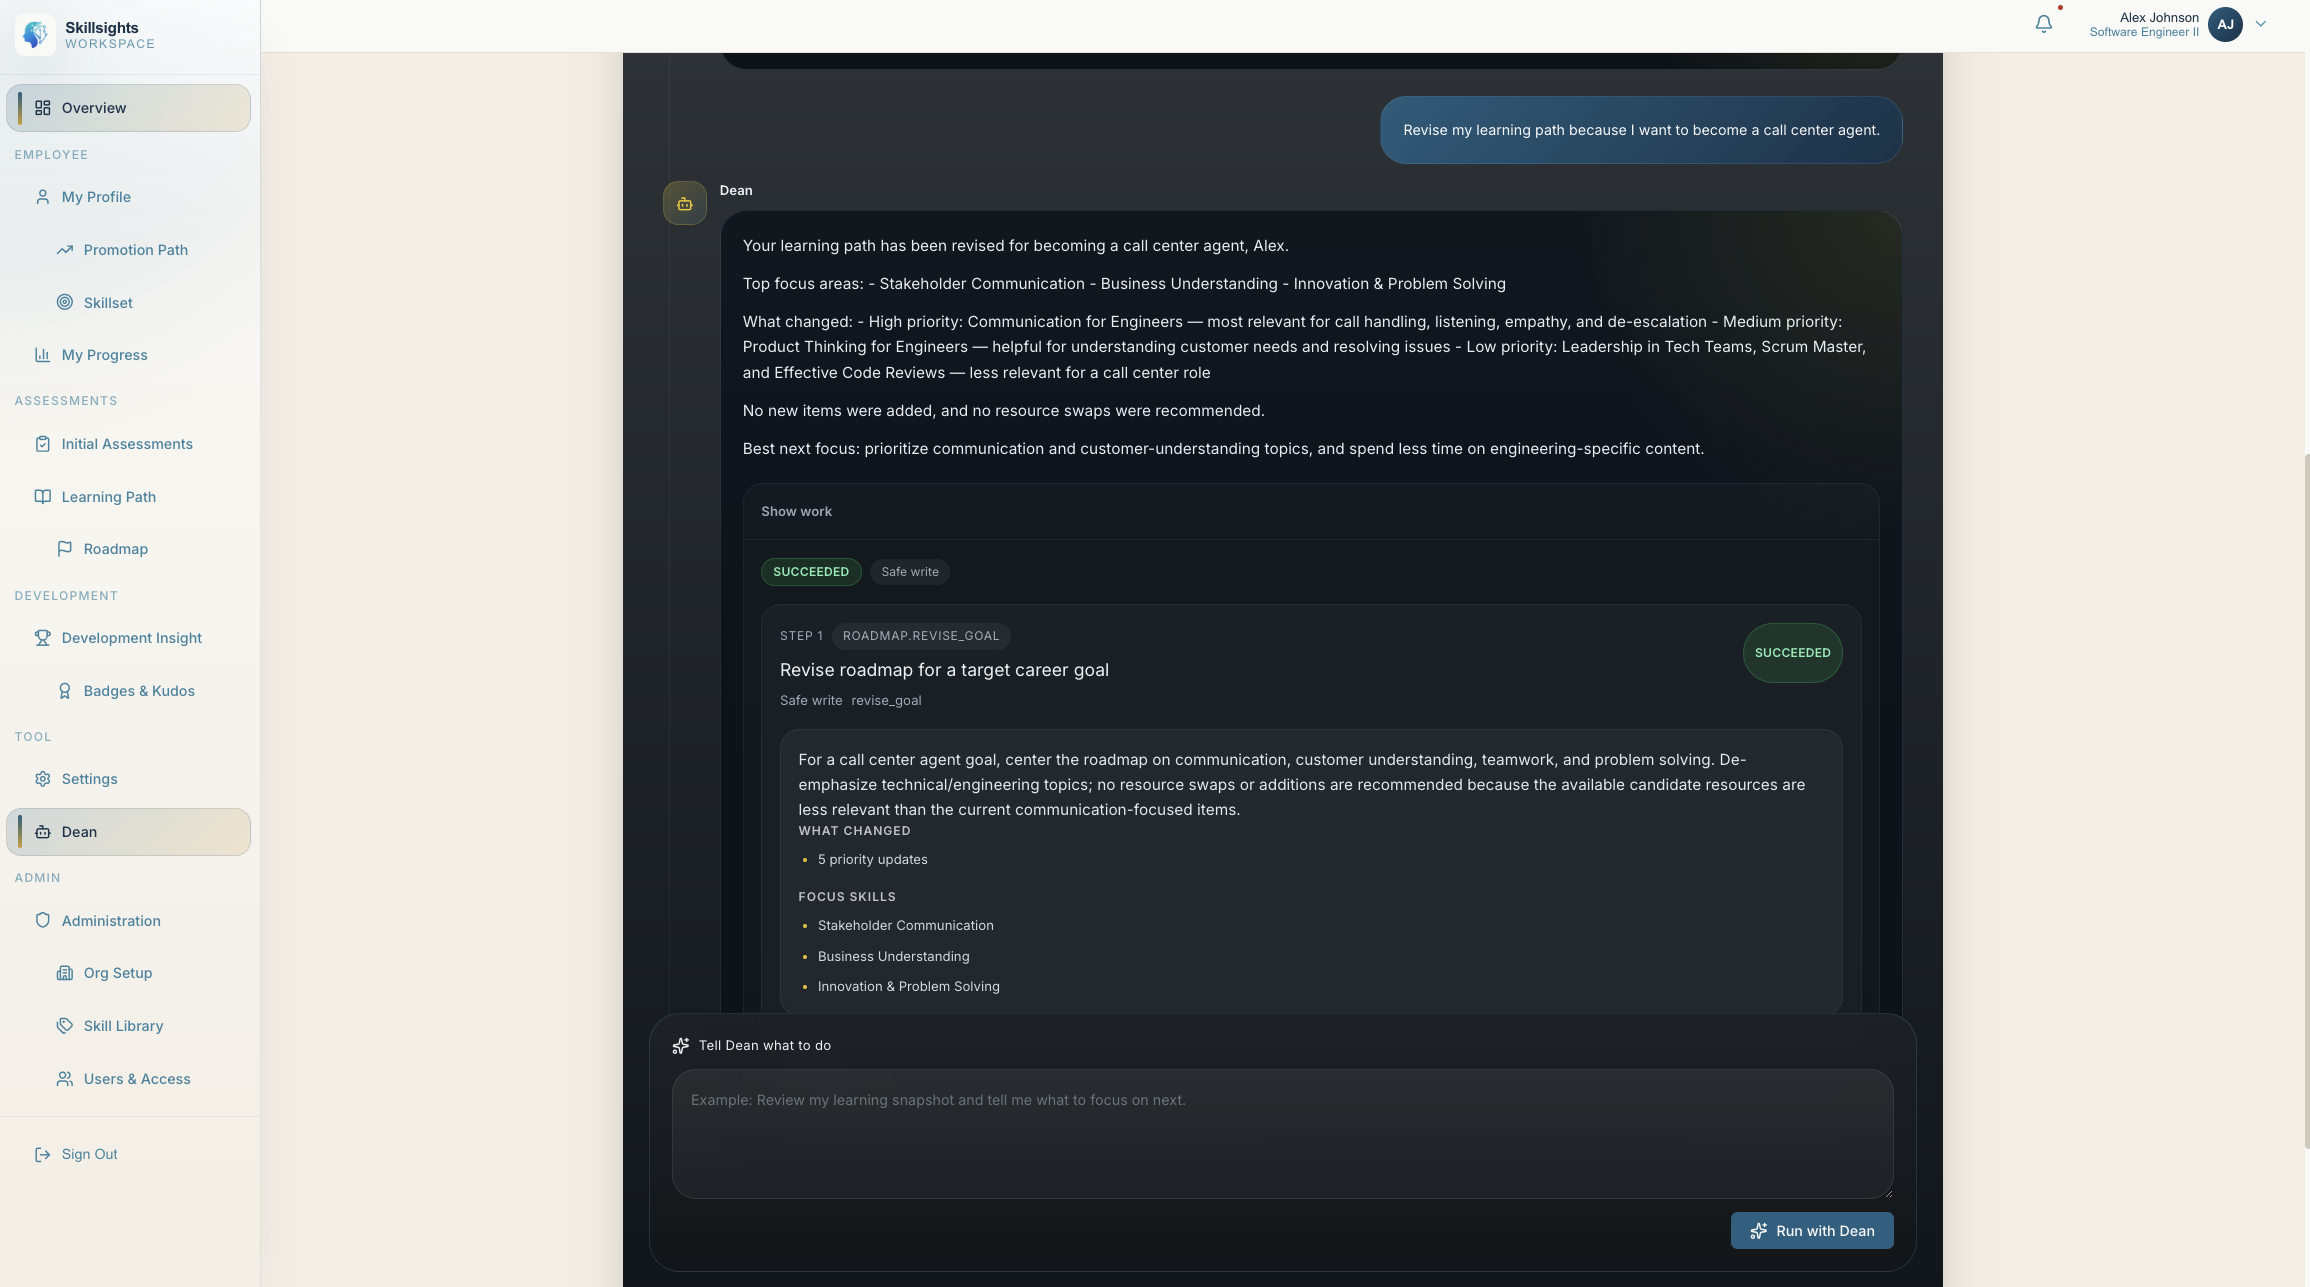Click the AJ profile avatar
This screenshot has height=1287, width=2310.
tap(2225, 24)
